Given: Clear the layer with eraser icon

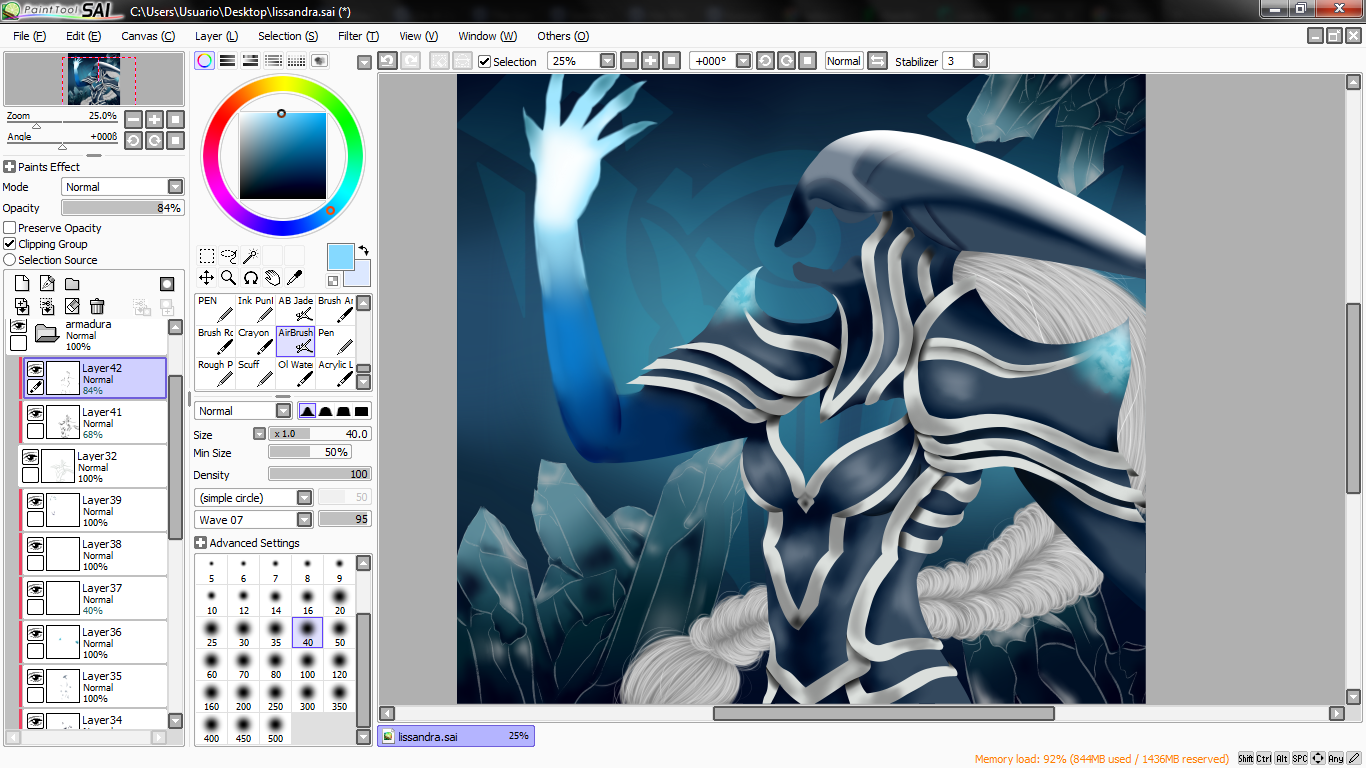Looking at the screenshot, I should click(72, 306).
